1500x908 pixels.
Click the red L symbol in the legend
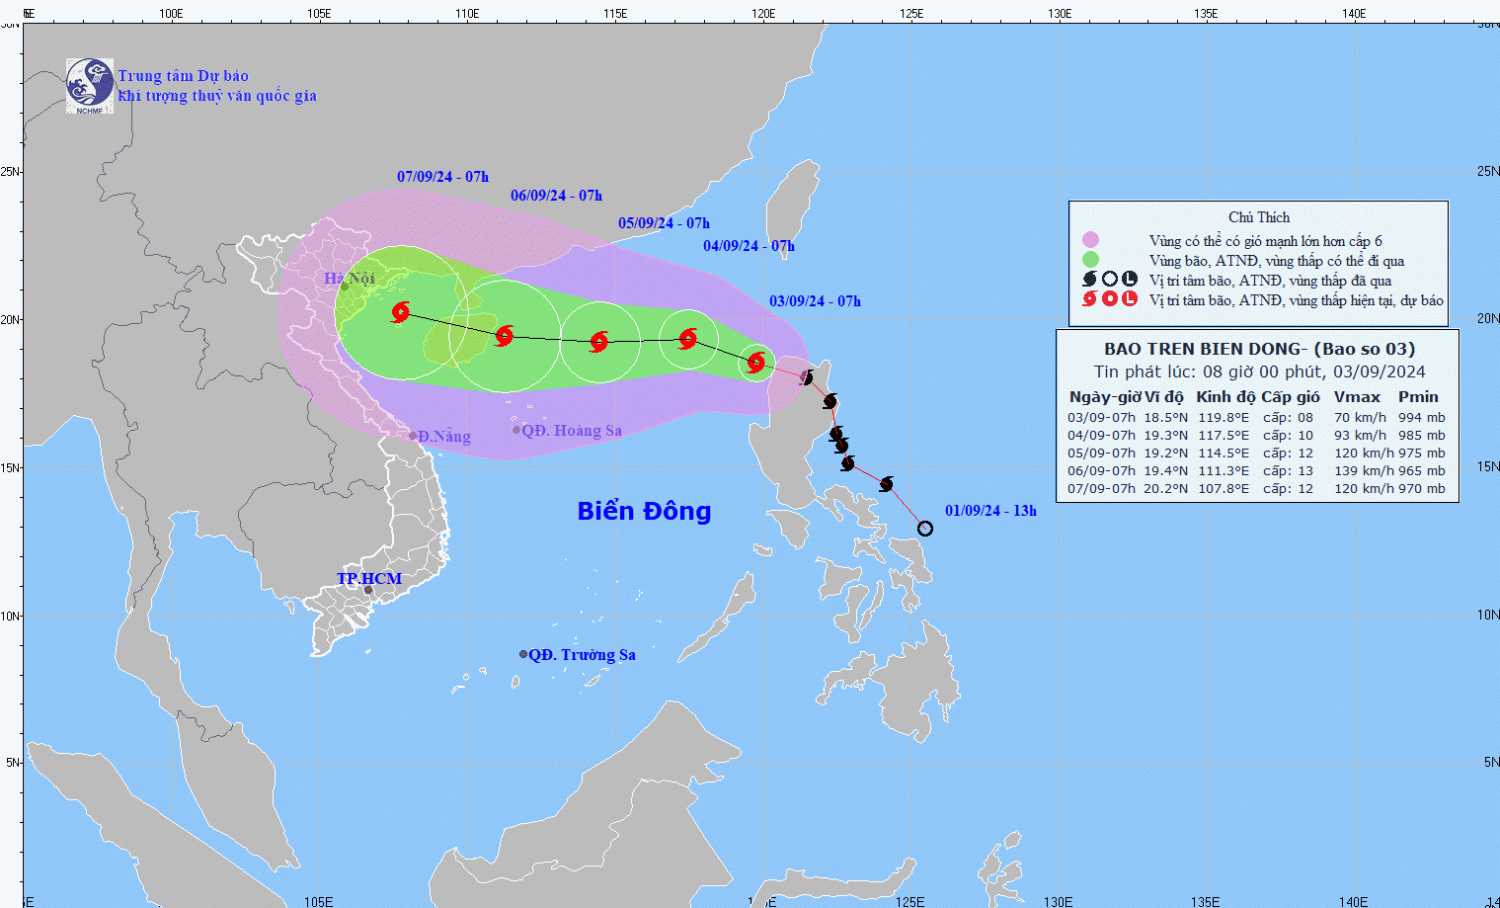(1129, 299)
